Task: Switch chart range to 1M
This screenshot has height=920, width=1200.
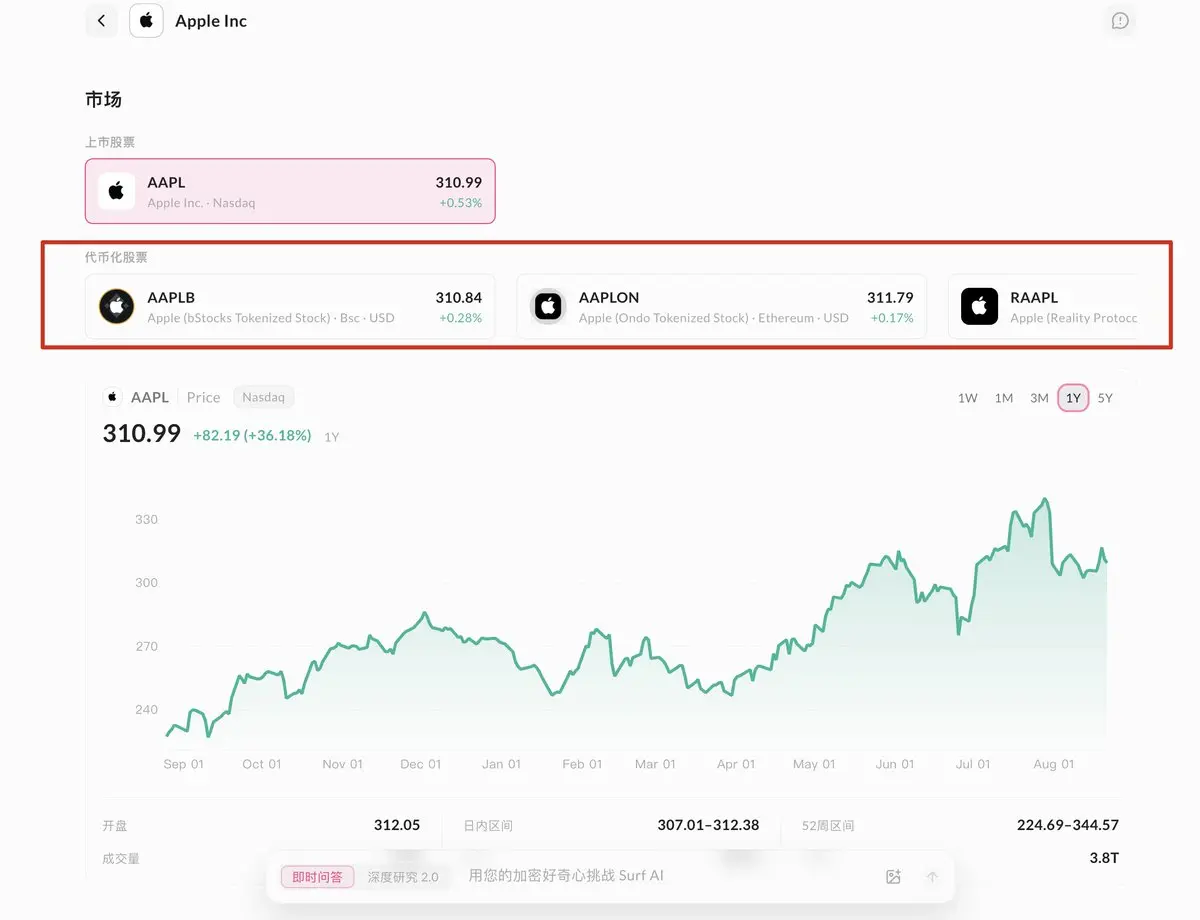Action: click(x=1003, y=398)
